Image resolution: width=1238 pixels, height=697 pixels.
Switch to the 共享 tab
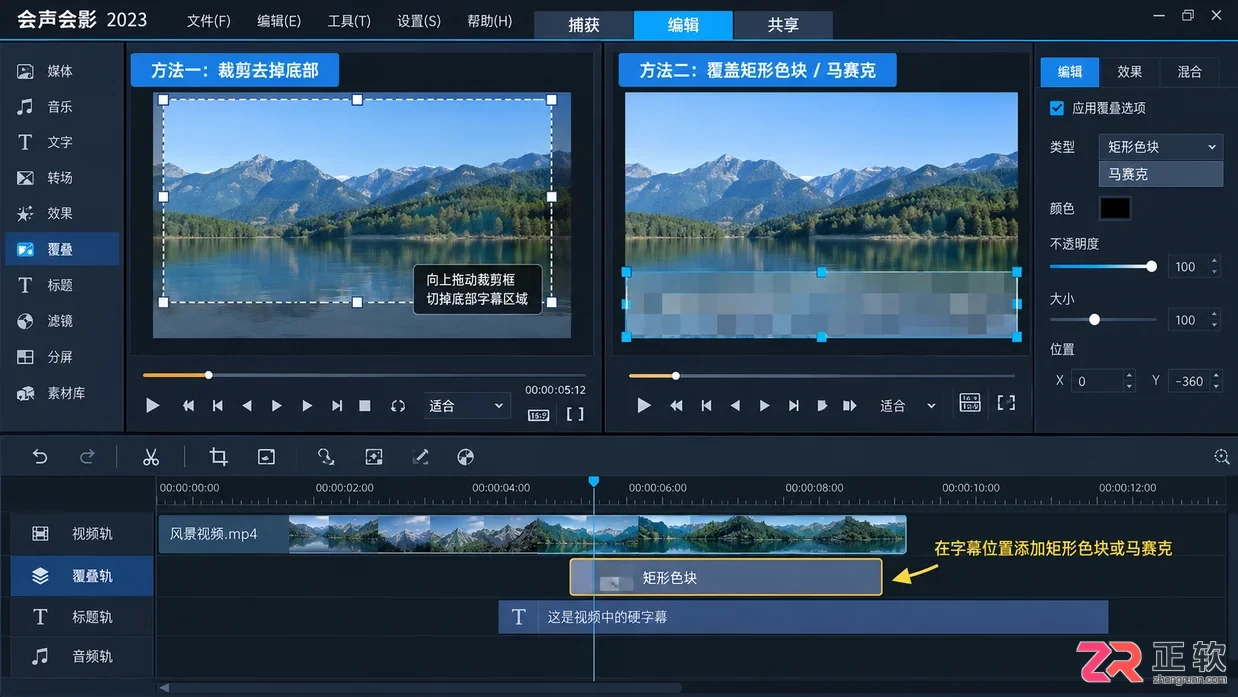[783, 26]
